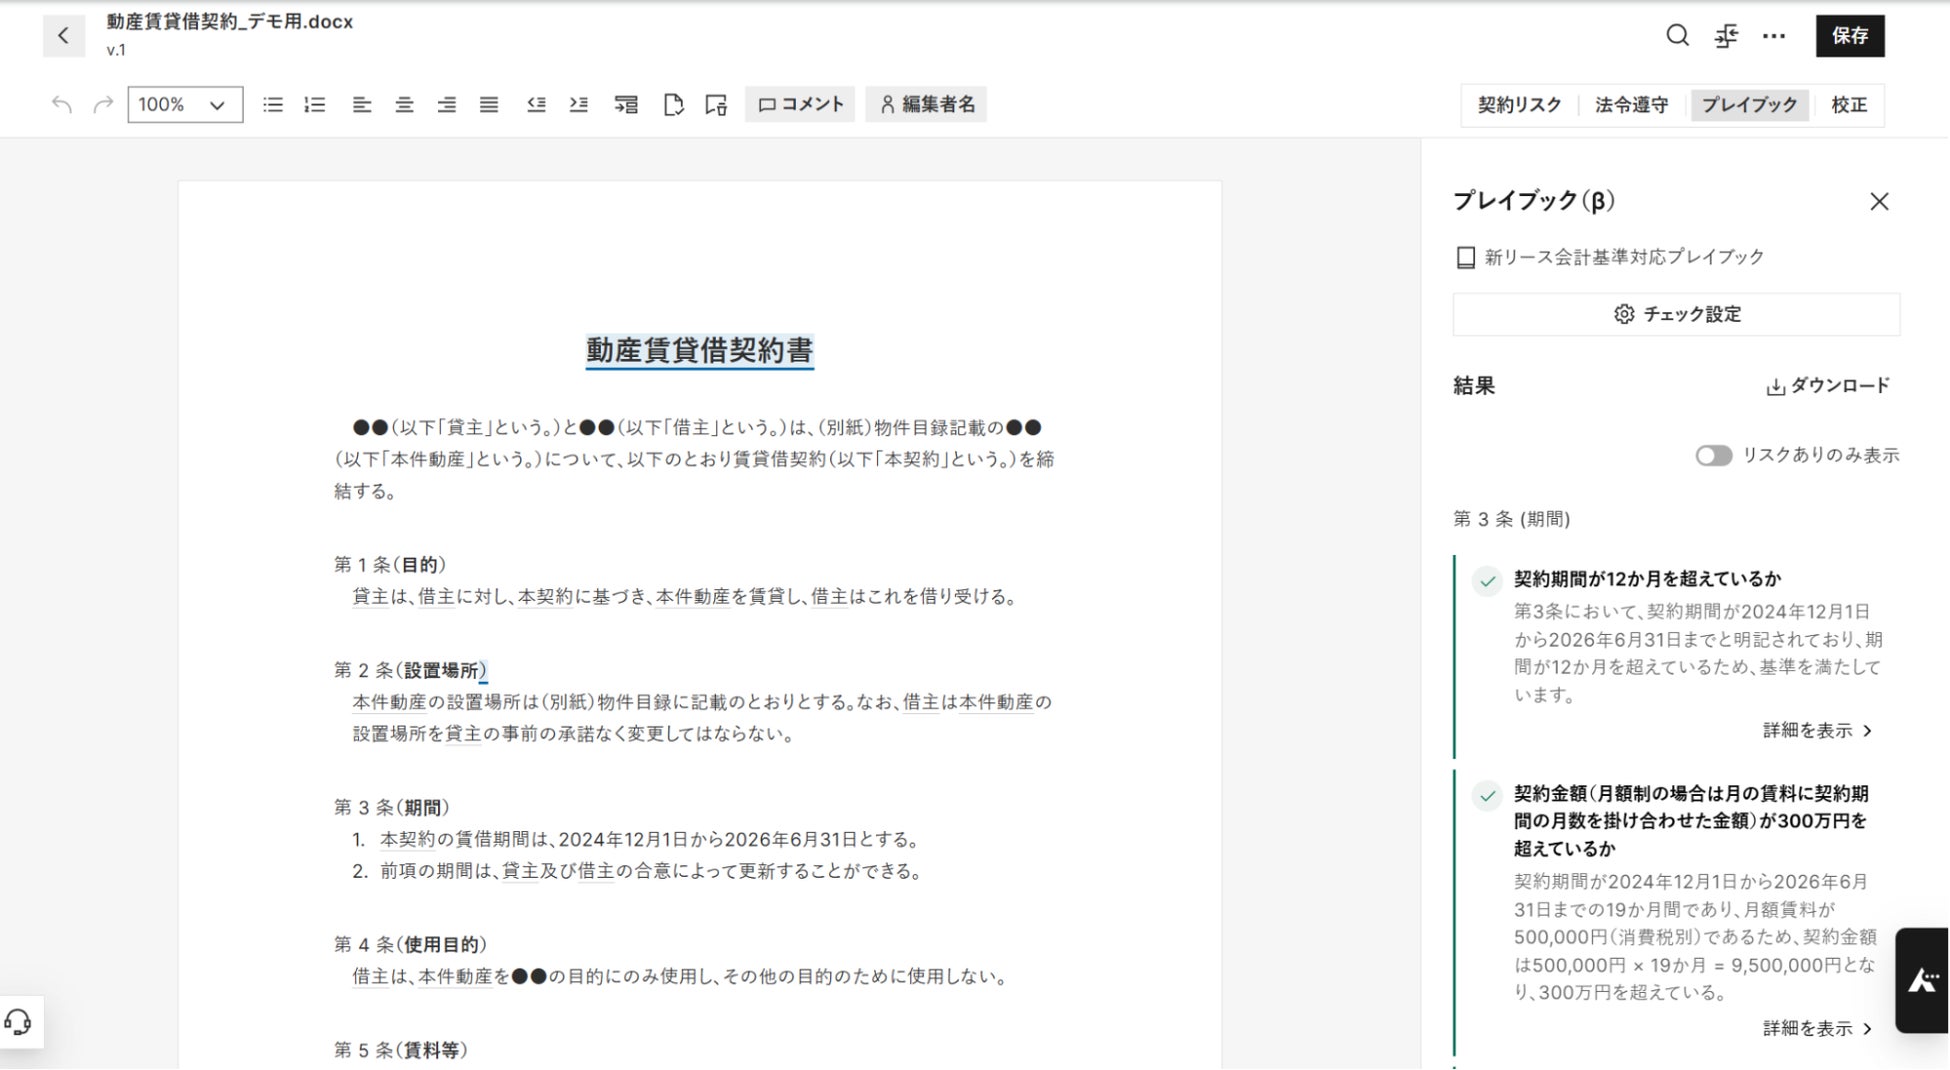Increase indent with toolbar icon

pyautogui.click(x=579, y=104)
